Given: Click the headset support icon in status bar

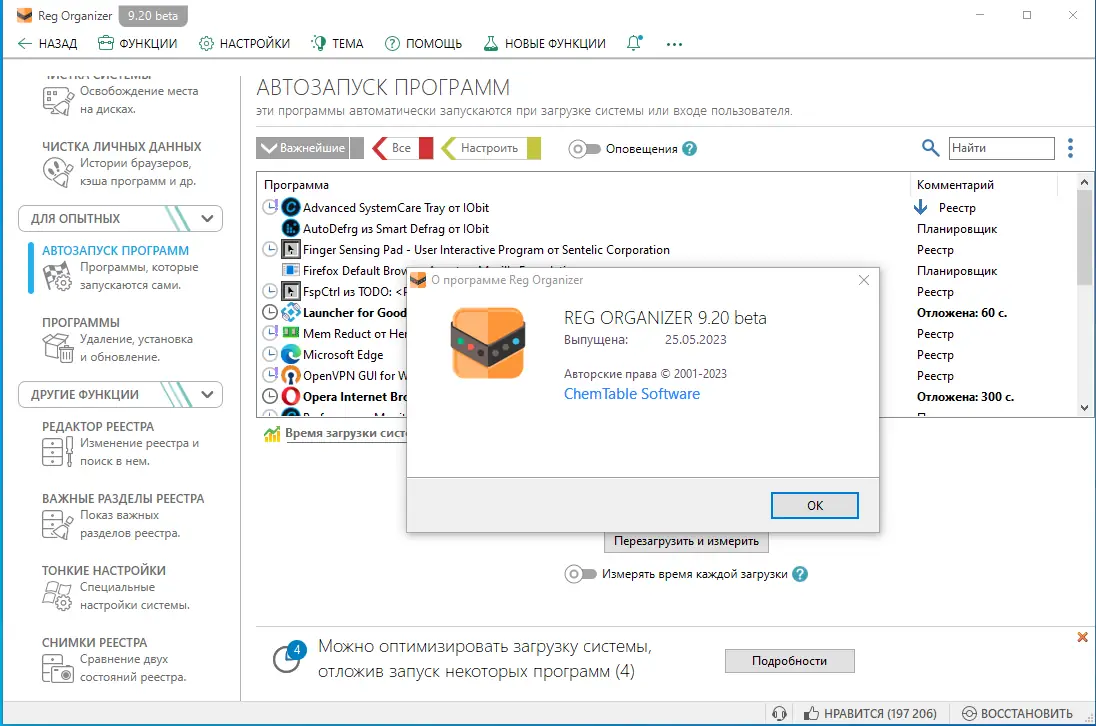Looking at the screenshot, I should (x=779, y=713).
